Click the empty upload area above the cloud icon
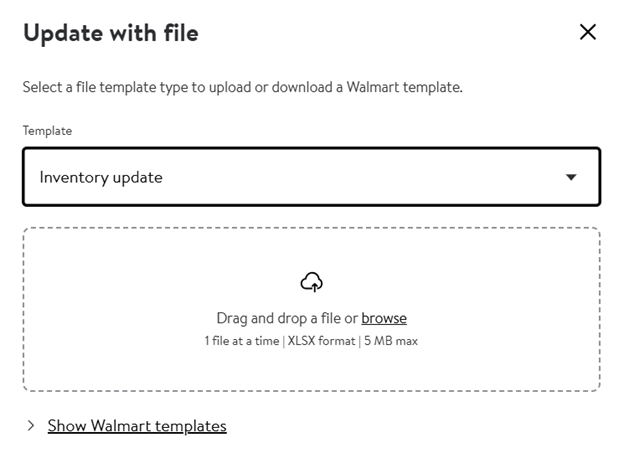This screenshot has height=453, width=624. 312,250
